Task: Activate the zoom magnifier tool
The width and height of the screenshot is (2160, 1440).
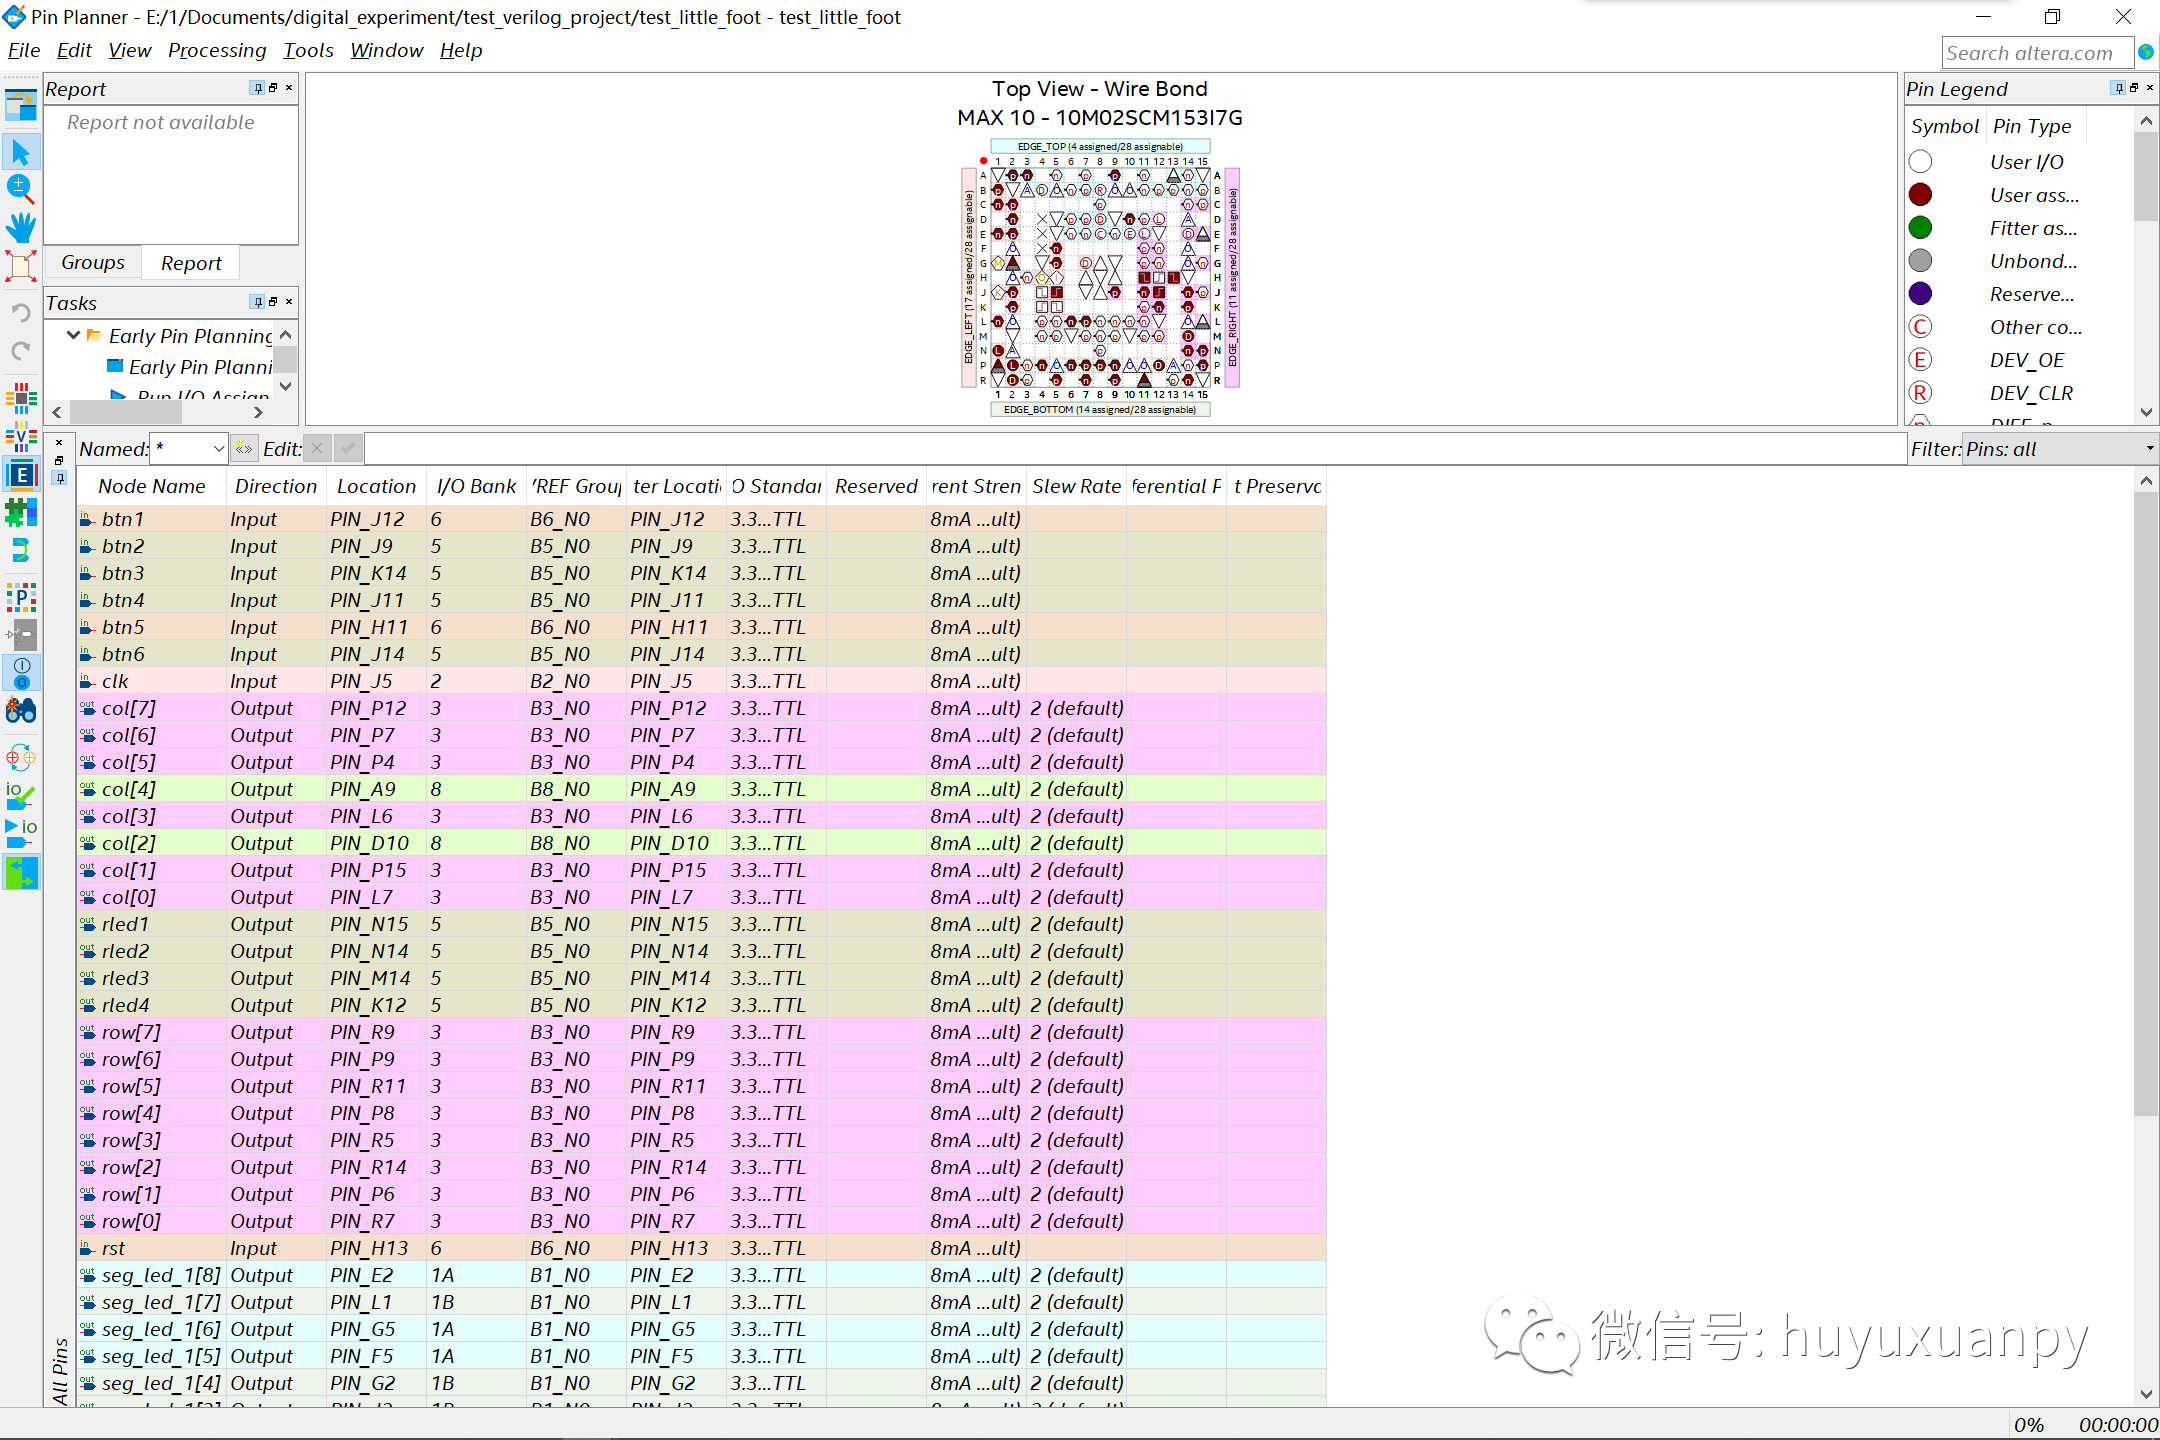Action: [21, 188]
